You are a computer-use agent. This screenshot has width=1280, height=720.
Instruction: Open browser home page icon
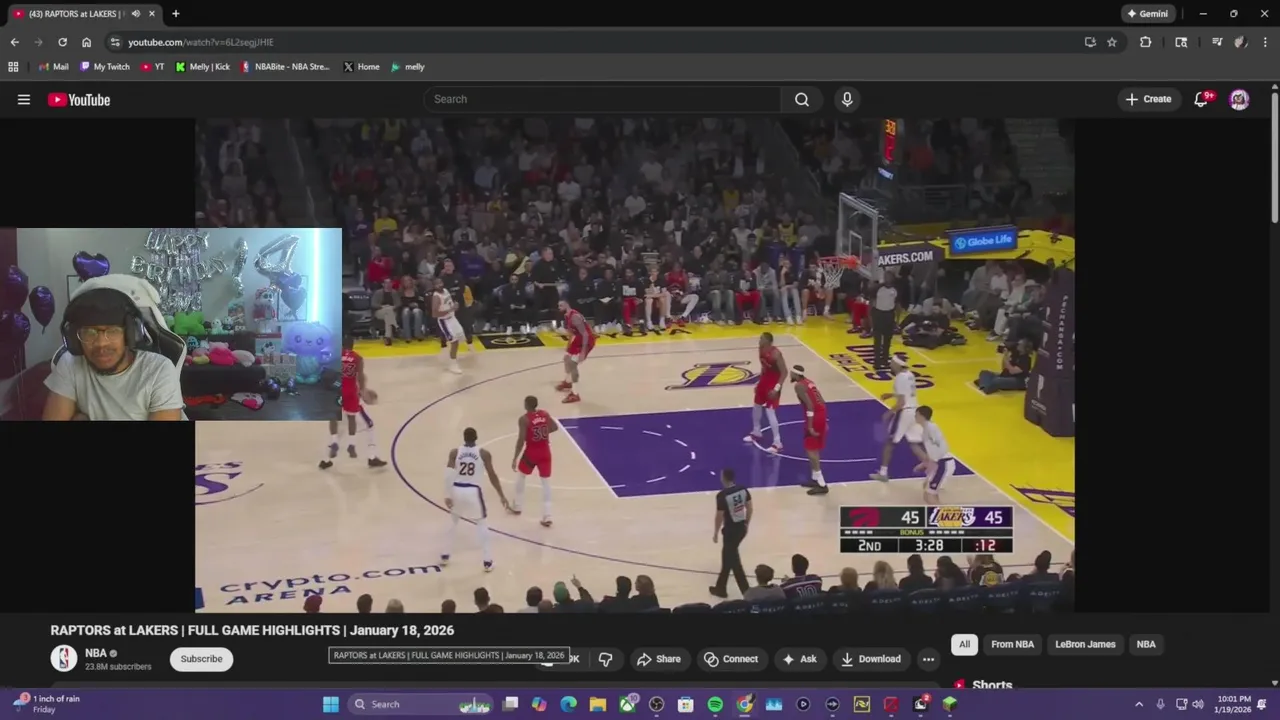click(x=86, y=42)
